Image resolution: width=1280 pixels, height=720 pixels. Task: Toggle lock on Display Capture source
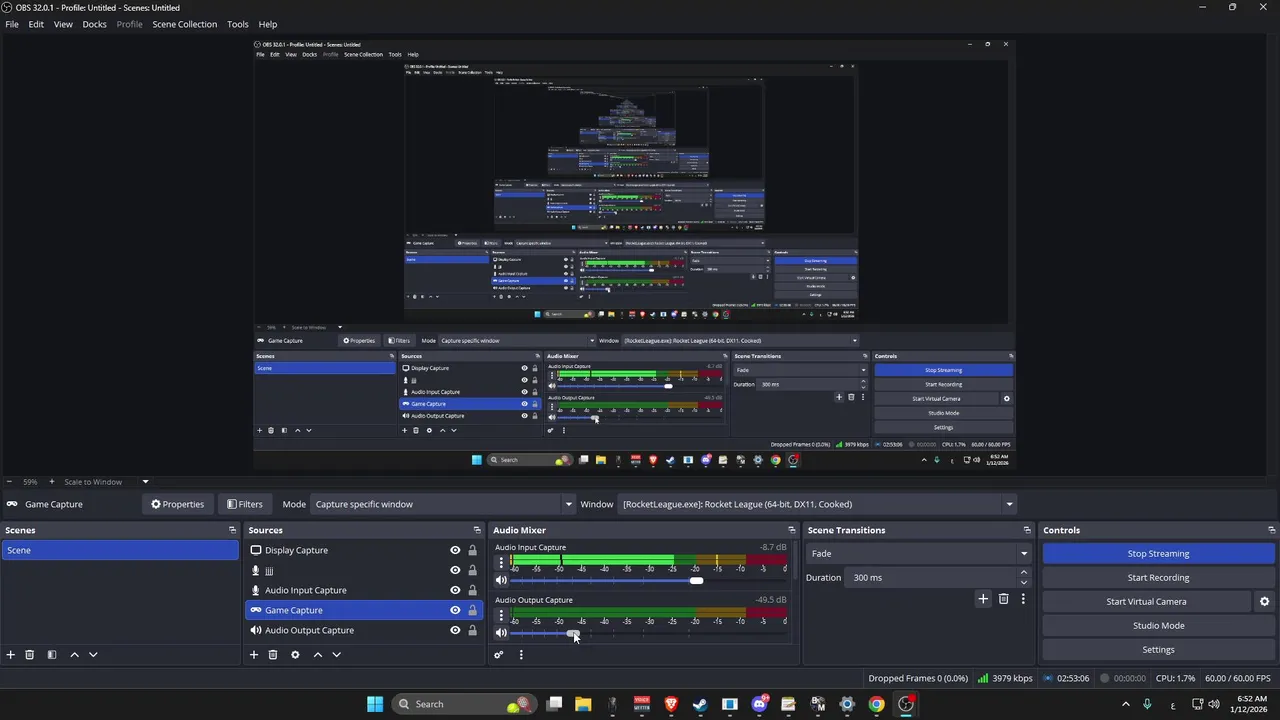point(472,550)
